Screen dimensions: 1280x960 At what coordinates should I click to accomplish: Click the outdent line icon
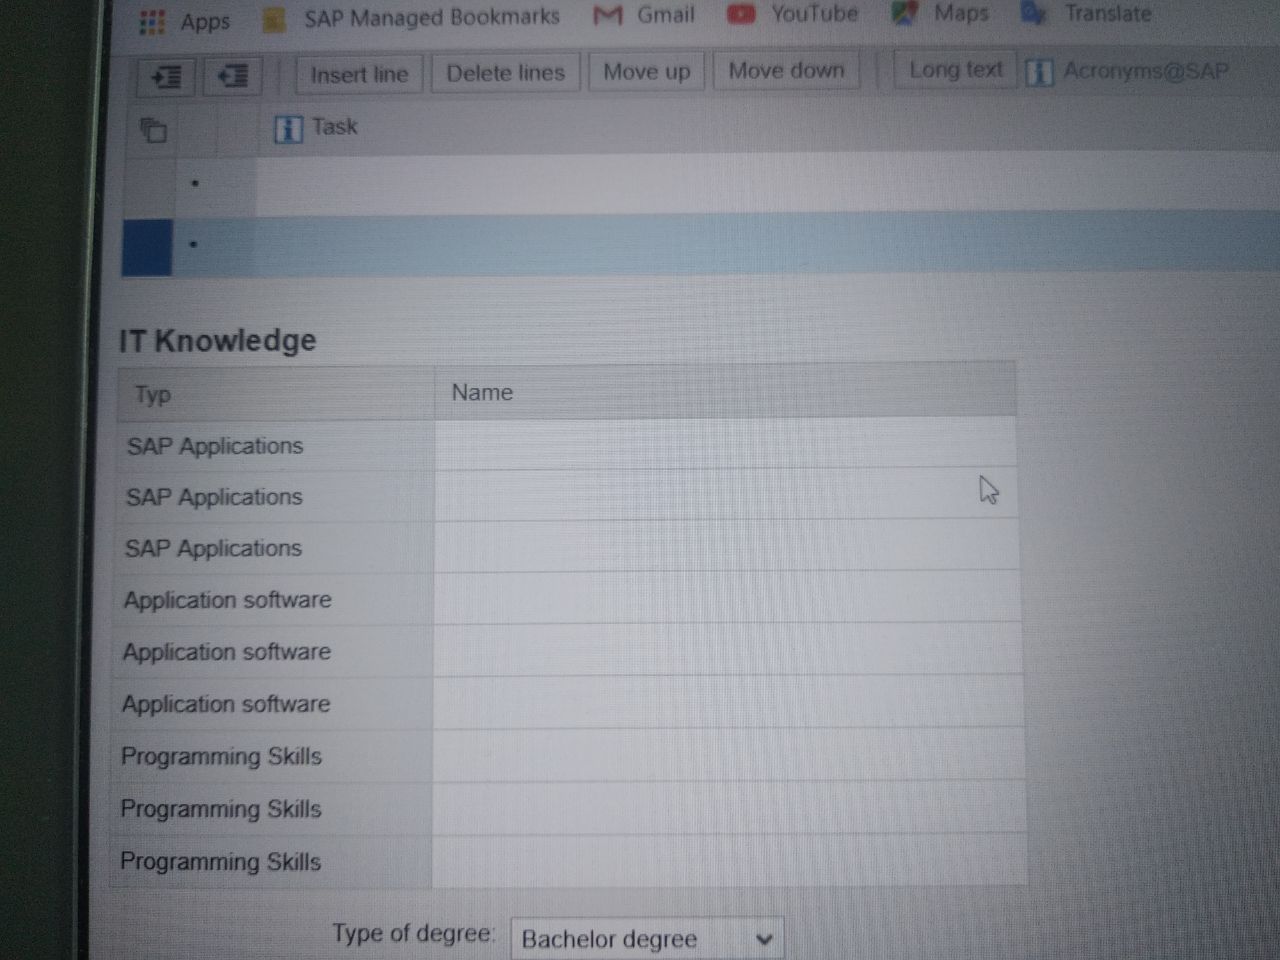pyautogui.click(x=233, y=76)
